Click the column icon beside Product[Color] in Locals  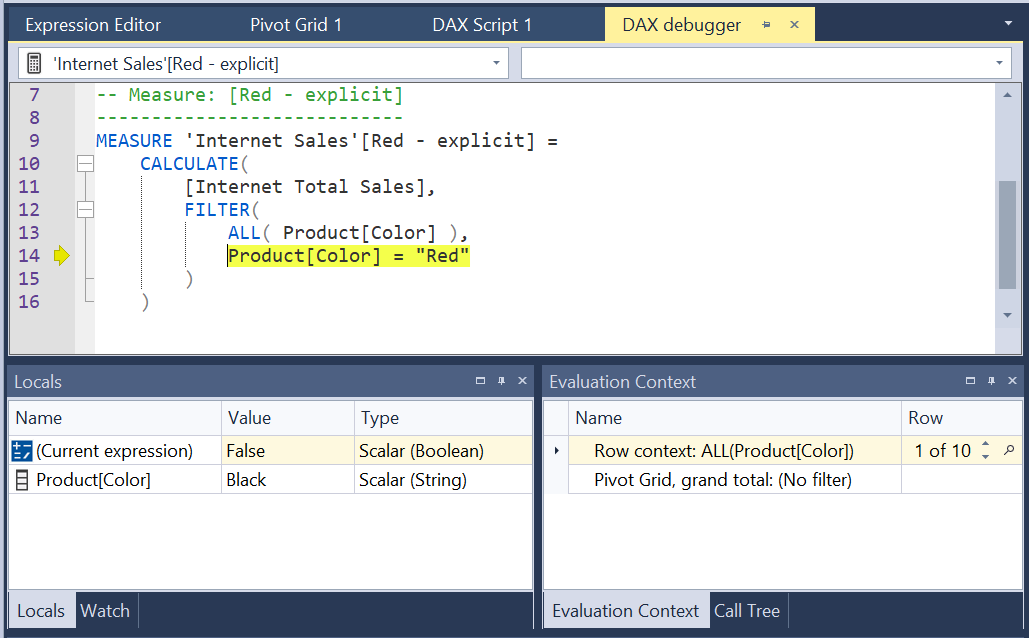point(22,479)
